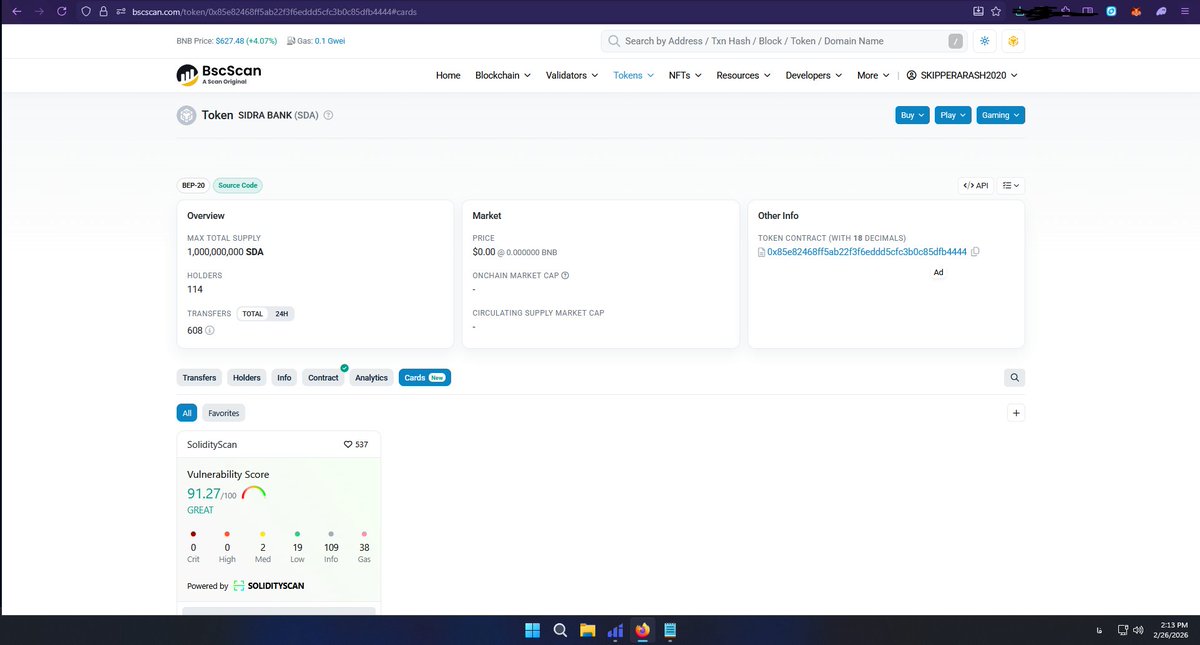The image size is (1200, 645).
Task: Click the search magnifier in the search box
Action: click(614, 41)
